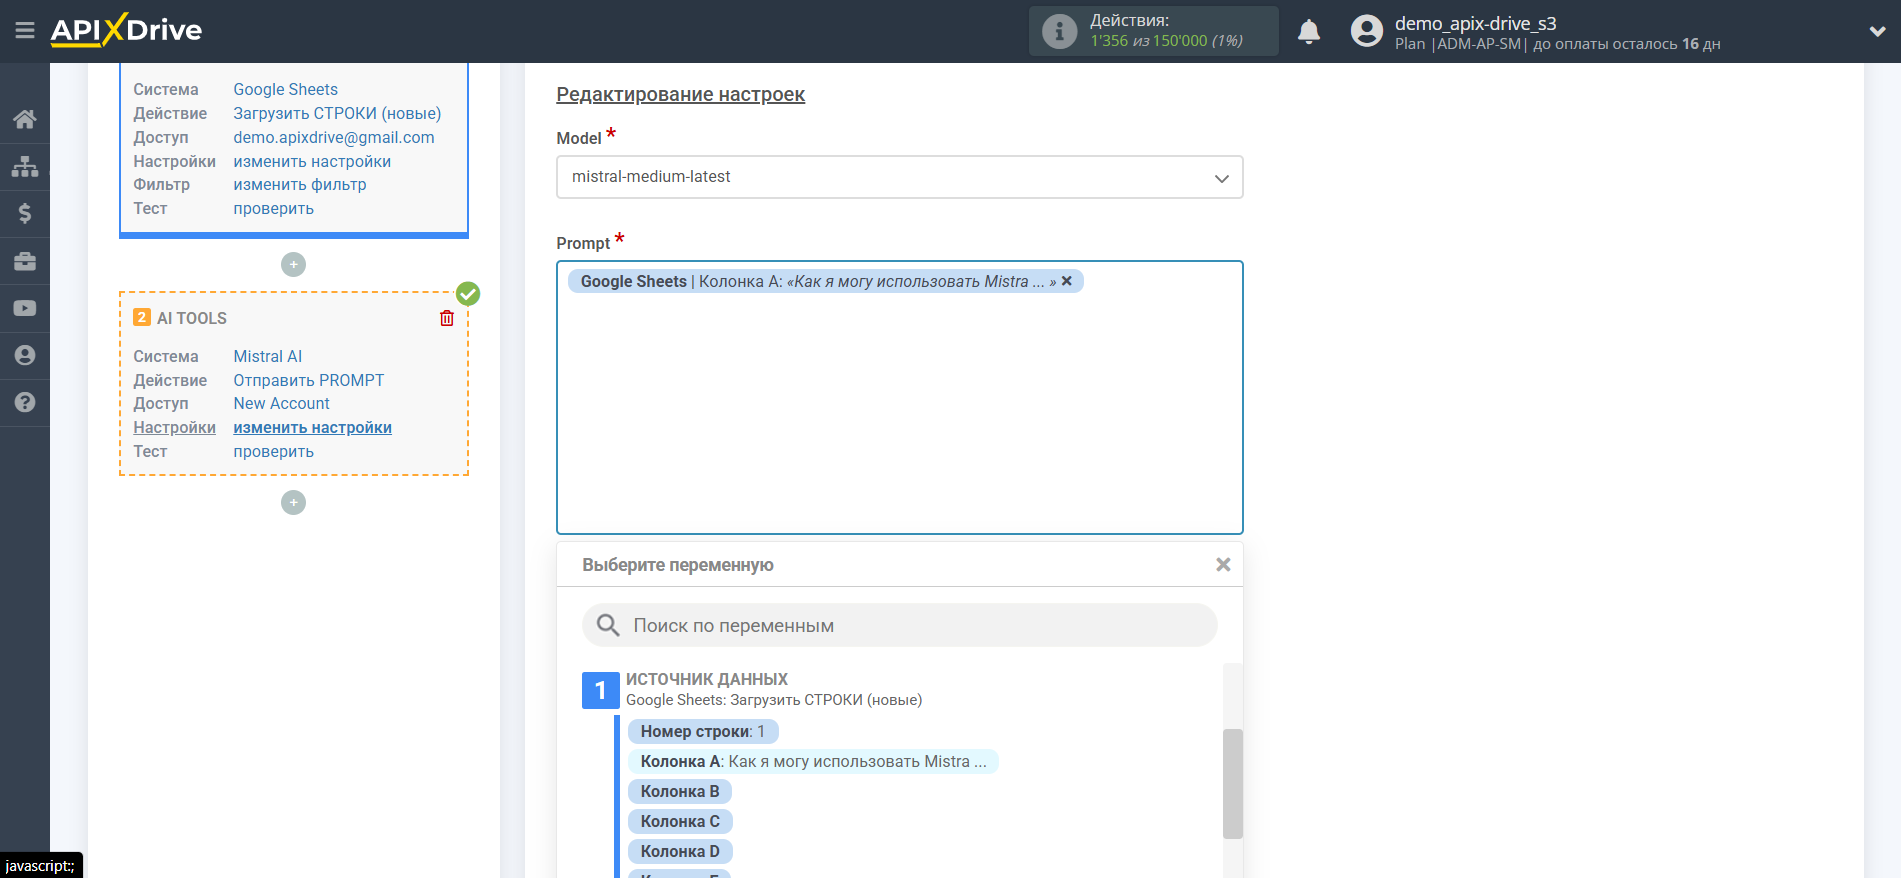Open the Mistral AI system link
Screen dimensions: 1901x878
(x=267, y=356)
